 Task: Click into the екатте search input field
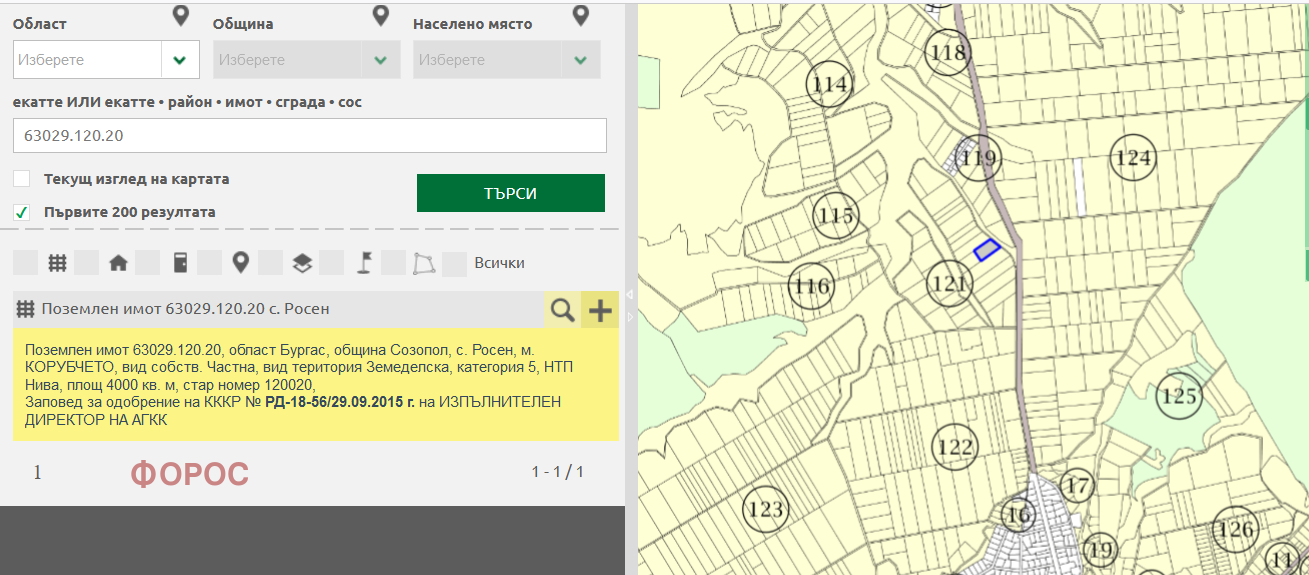(310, 136)
